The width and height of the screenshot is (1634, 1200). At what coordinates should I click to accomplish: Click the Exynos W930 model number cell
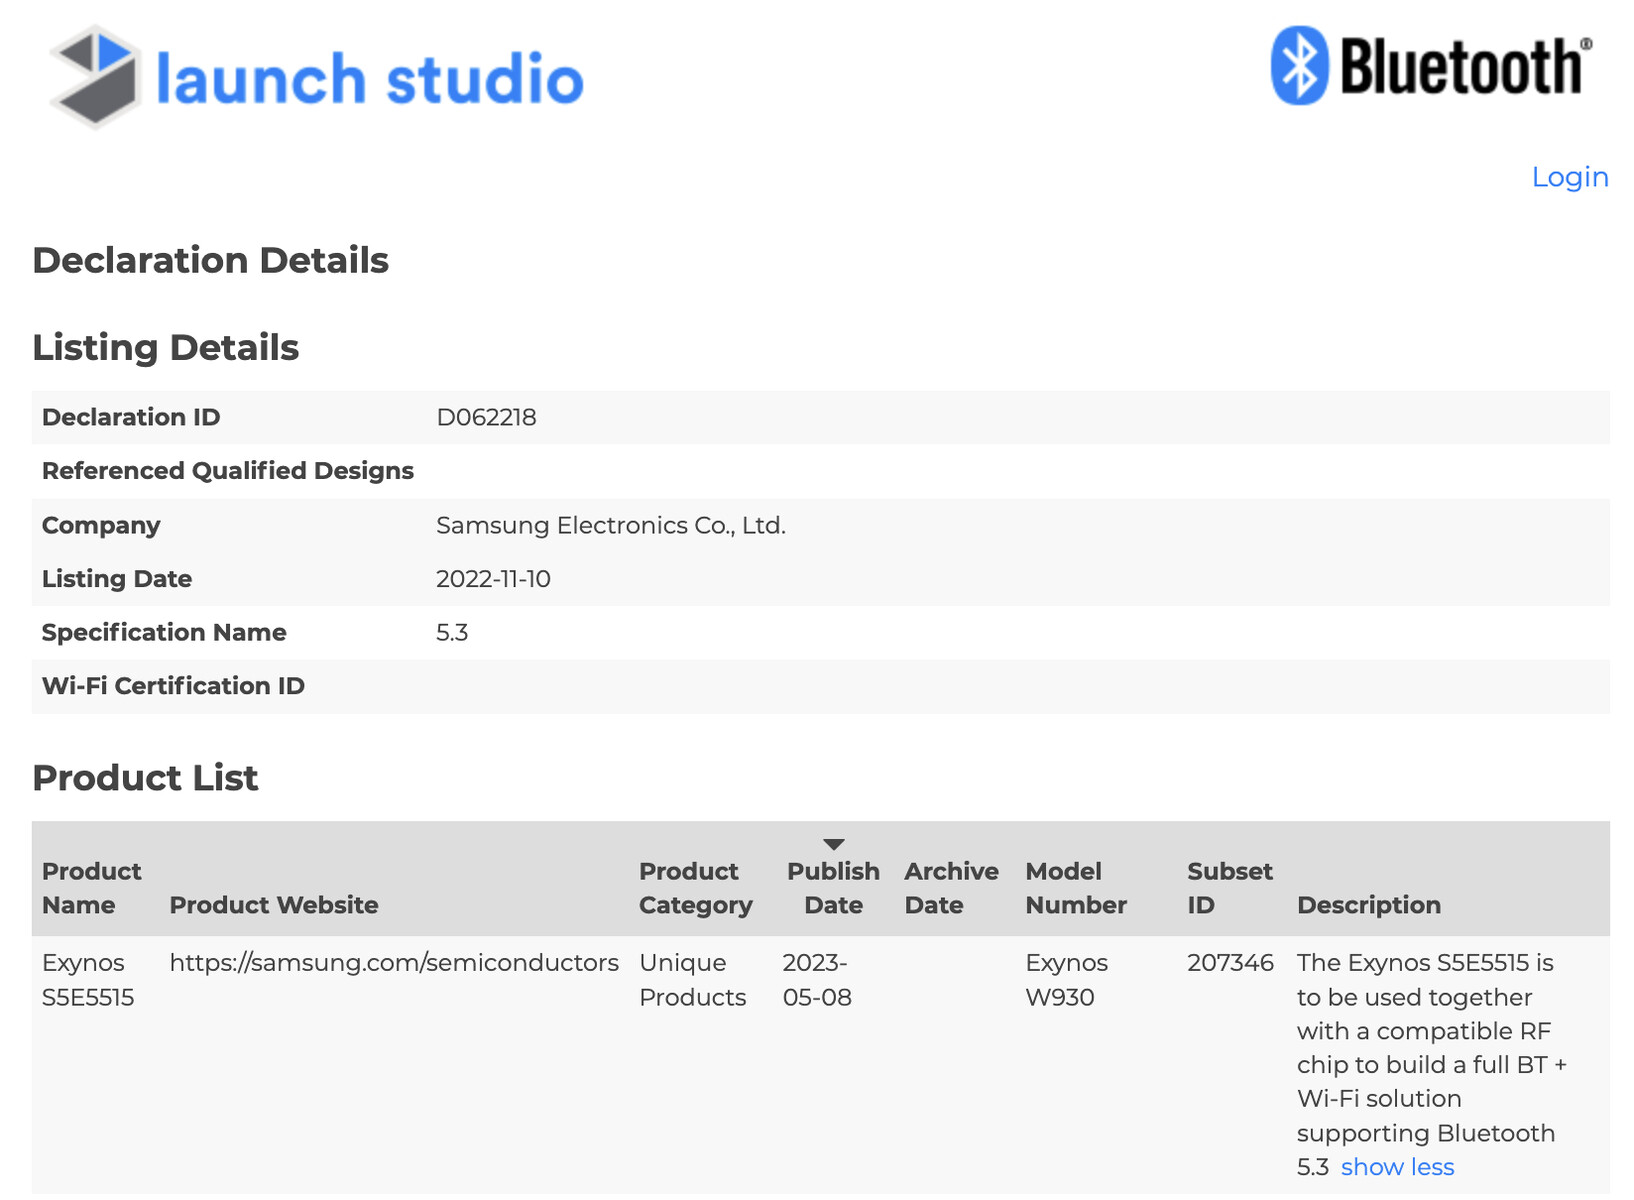point(1066,980)
